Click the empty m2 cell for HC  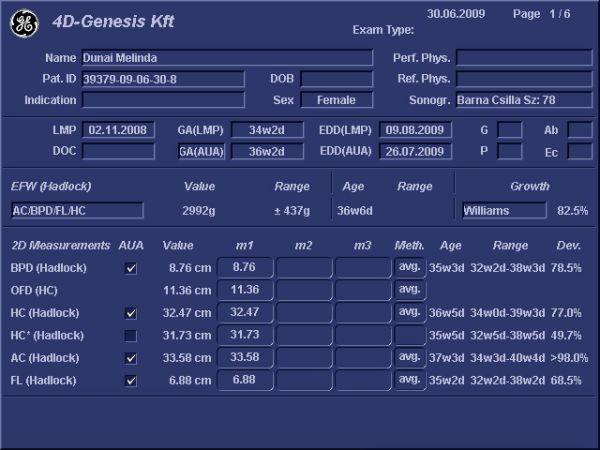[303, 313]
